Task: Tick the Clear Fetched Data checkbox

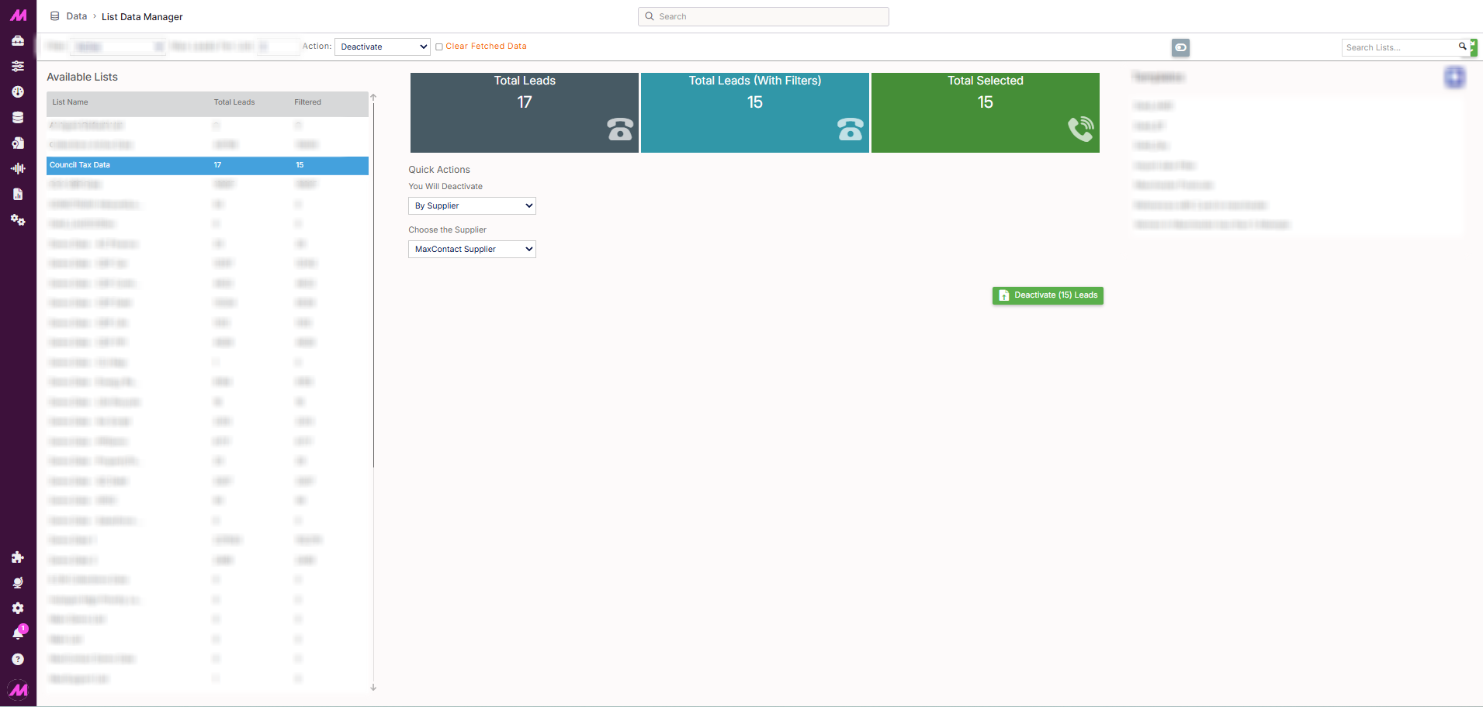Action: [439, 47]
